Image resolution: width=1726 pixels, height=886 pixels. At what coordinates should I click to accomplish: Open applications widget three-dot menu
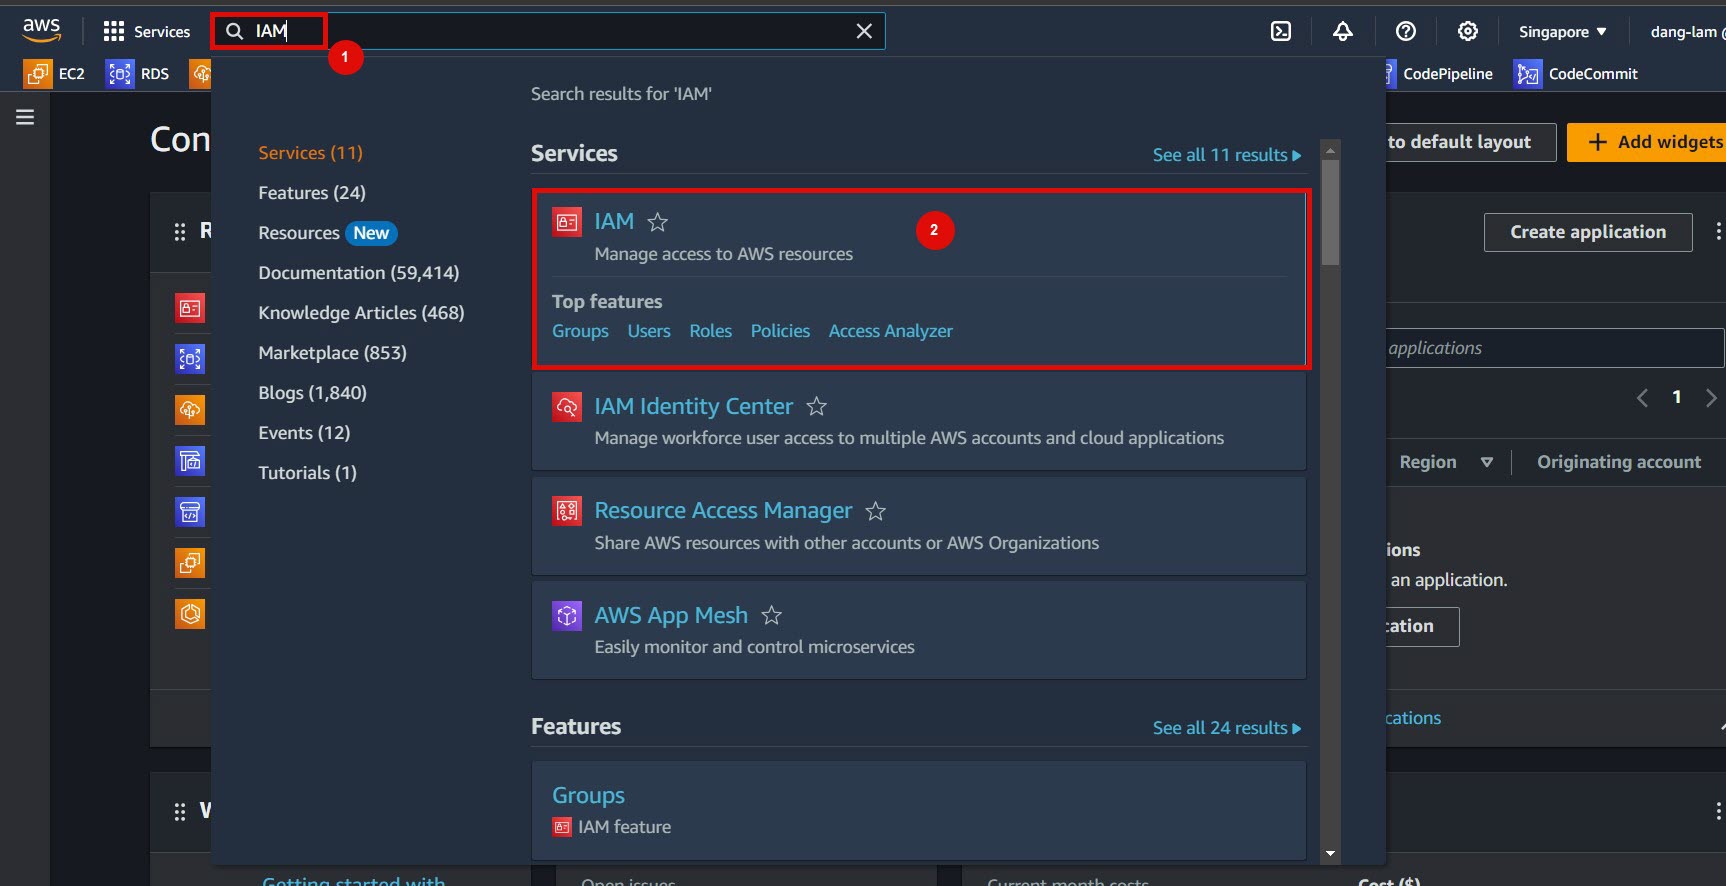click(x=1718, y=232)
